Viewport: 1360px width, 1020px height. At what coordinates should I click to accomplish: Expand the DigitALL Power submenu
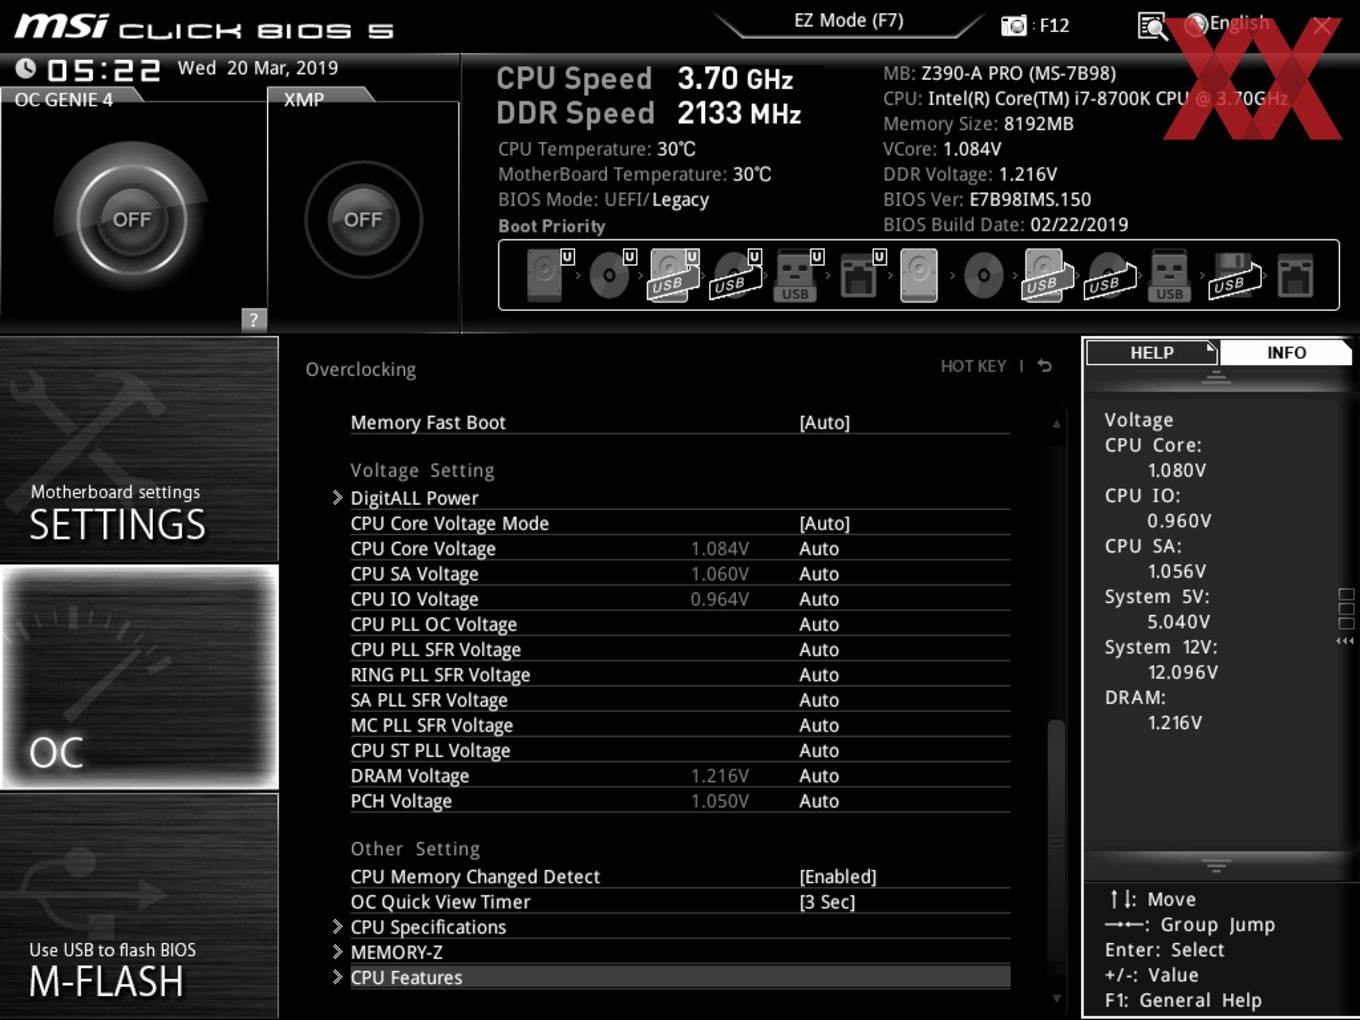point(414,498)
